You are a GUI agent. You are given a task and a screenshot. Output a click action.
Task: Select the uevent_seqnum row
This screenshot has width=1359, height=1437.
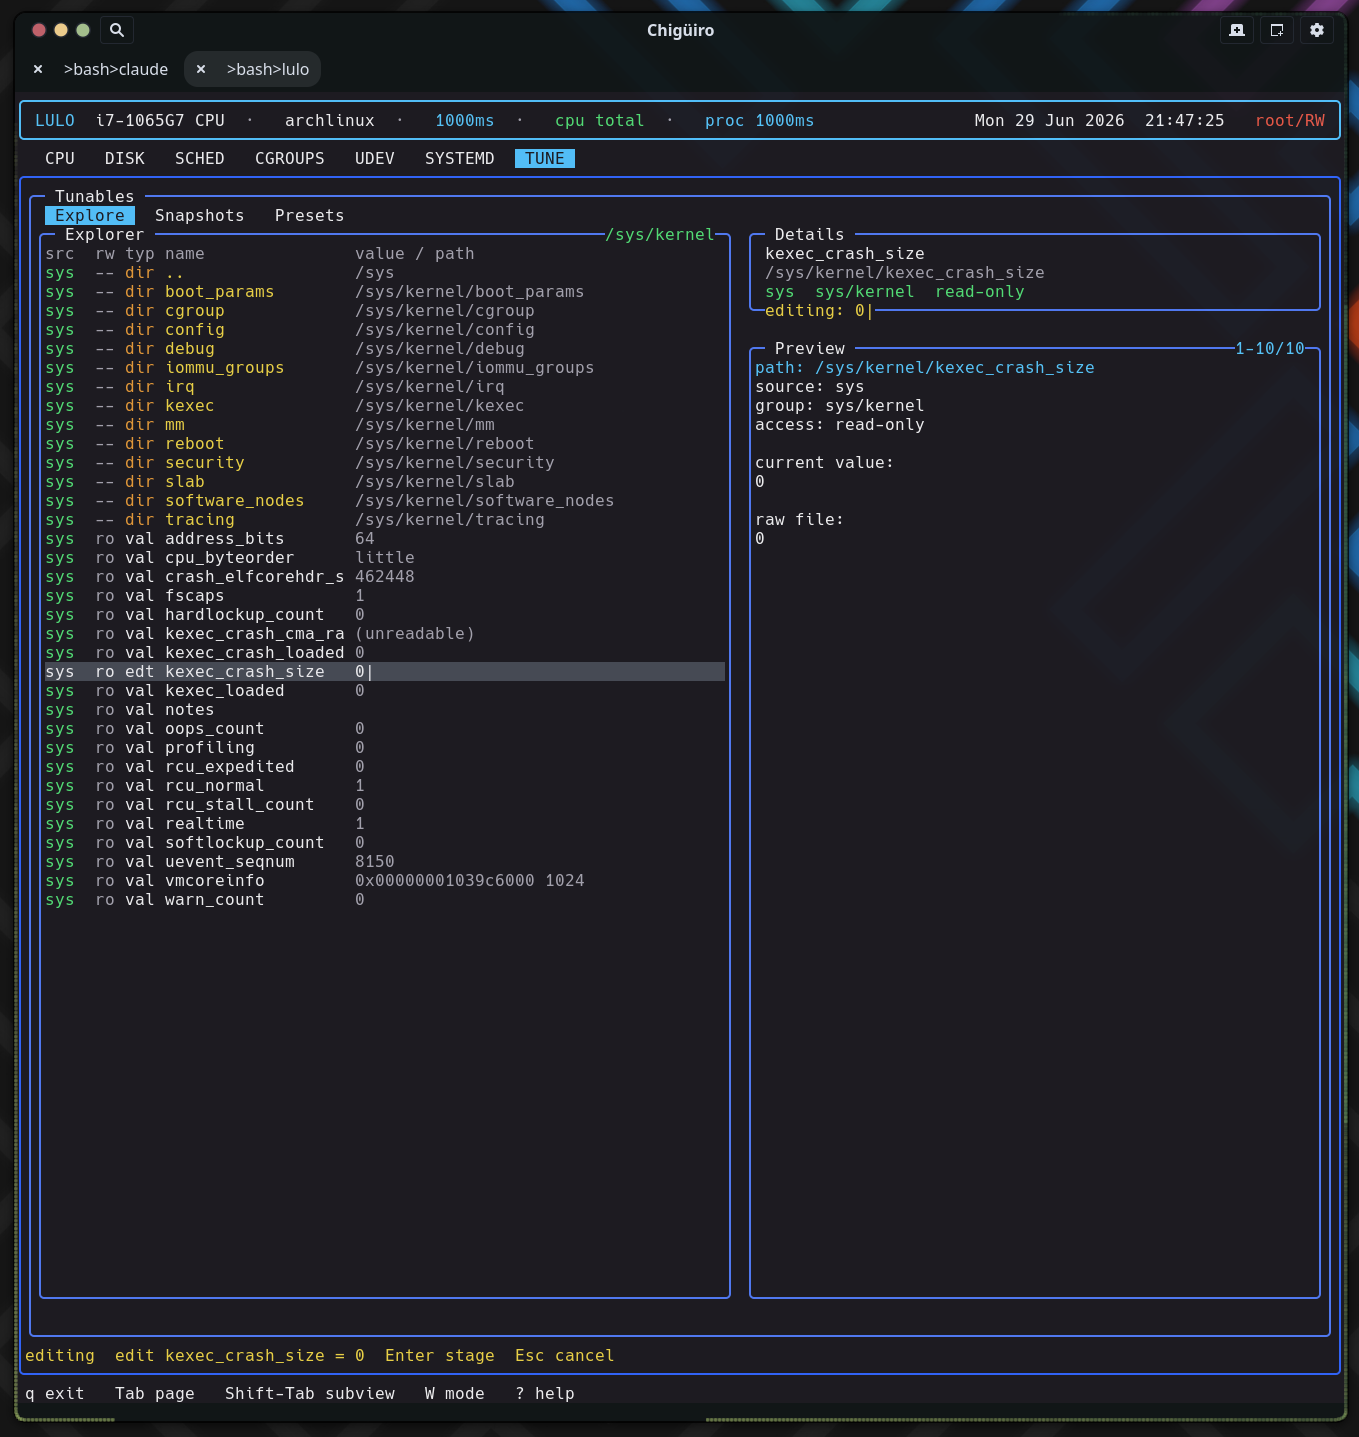385,862
